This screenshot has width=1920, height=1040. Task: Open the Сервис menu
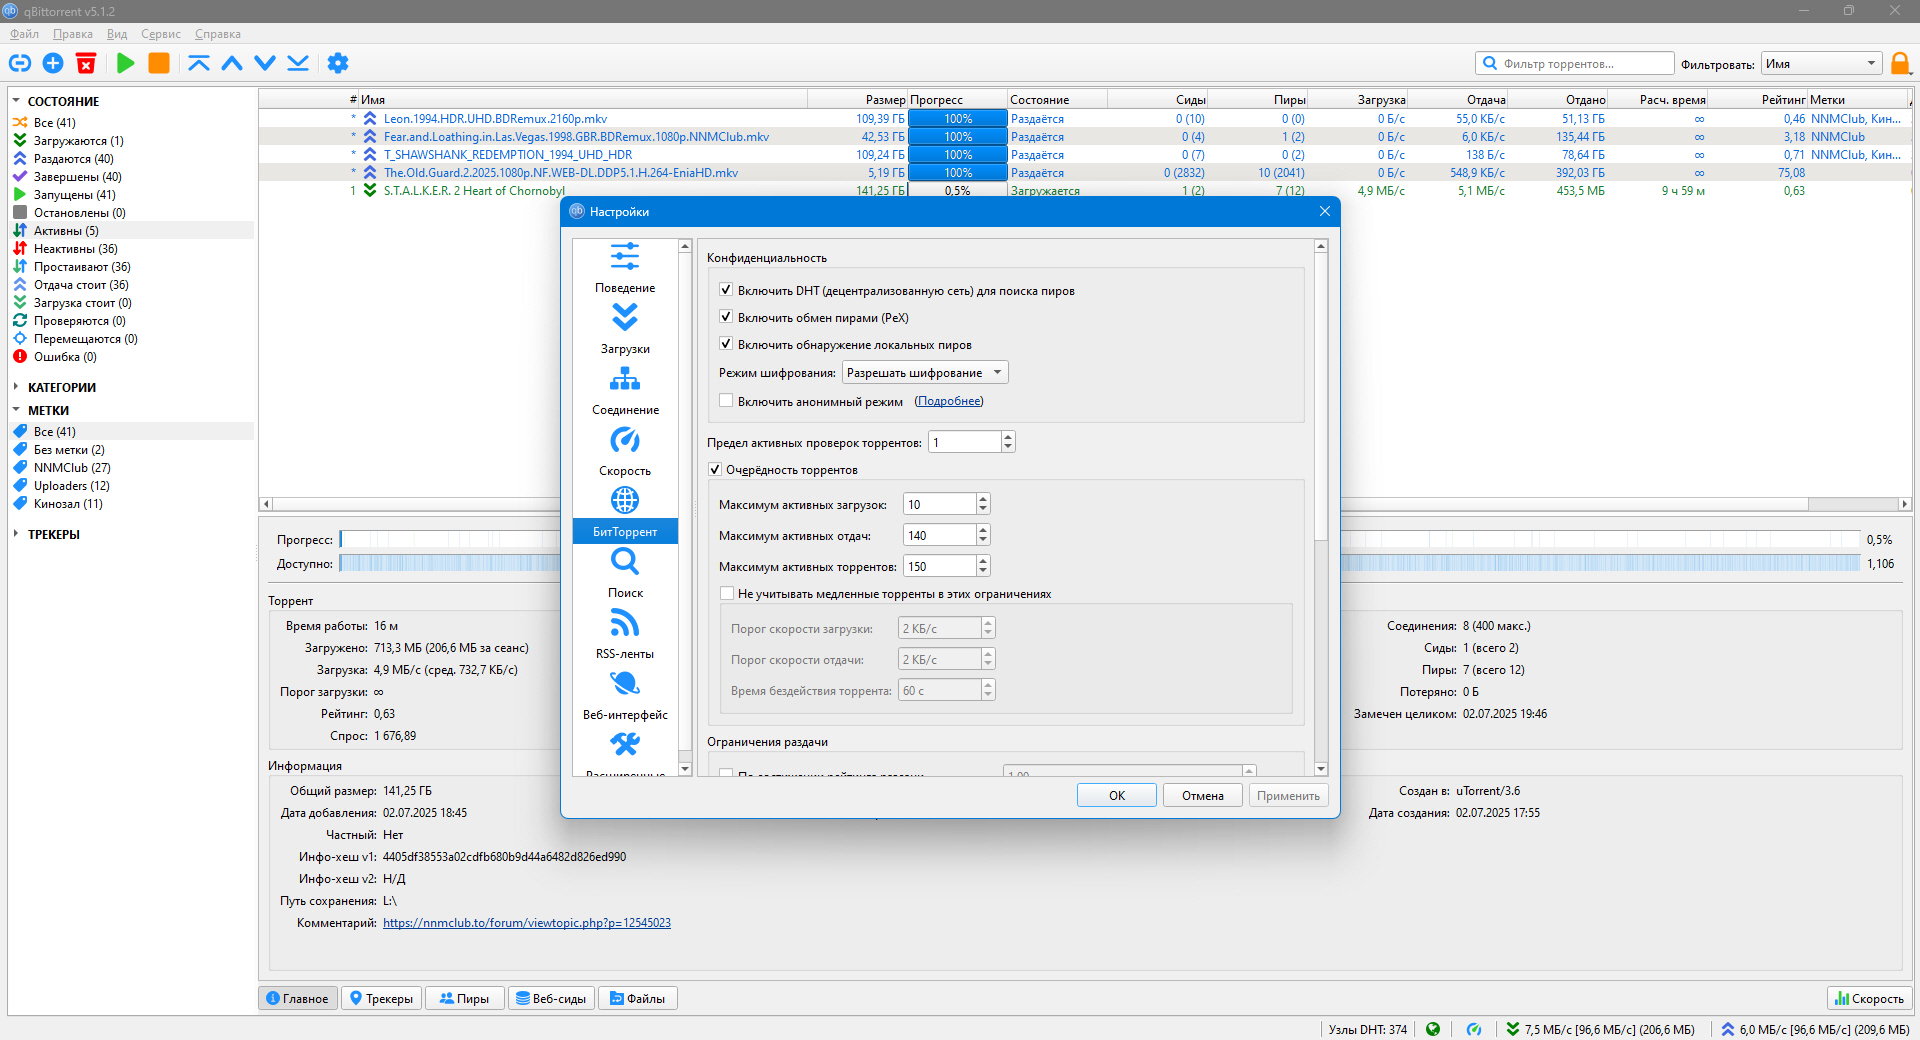pos(160,34)
